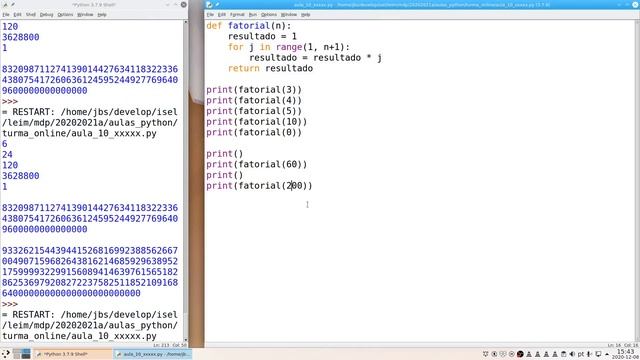Screen dimensions: 640x360
Task: Open Help menu in editor window
Action: point(305,14)
